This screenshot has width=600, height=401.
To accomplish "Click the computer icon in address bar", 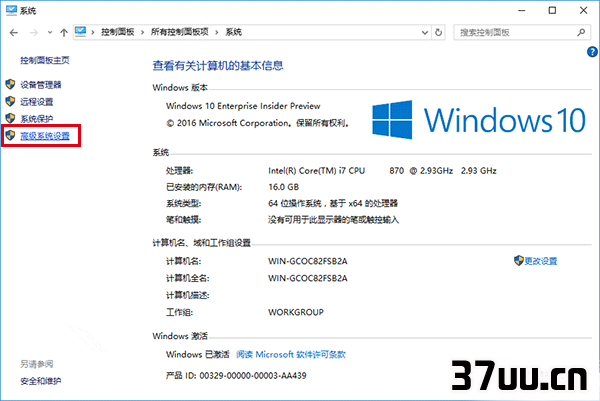I will coord(80,31).
